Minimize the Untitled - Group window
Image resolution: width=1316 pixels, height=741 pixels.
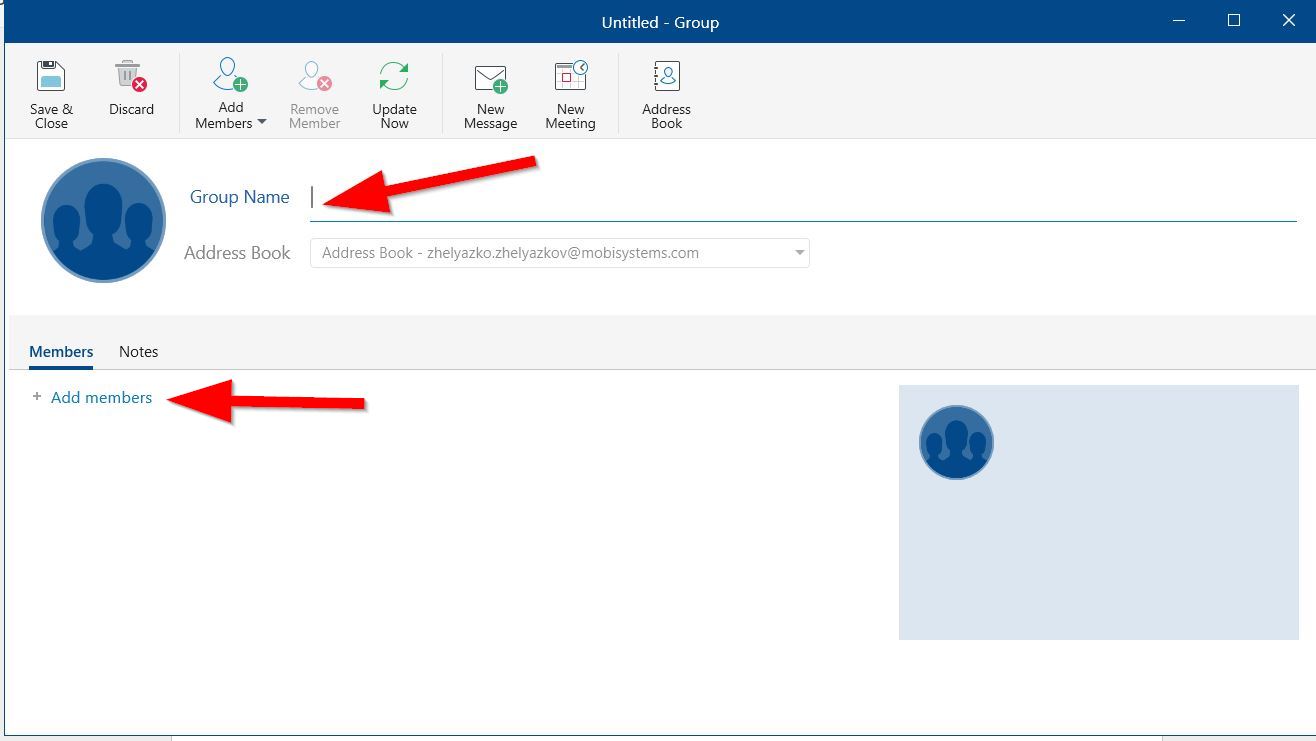coord(1179,21)
